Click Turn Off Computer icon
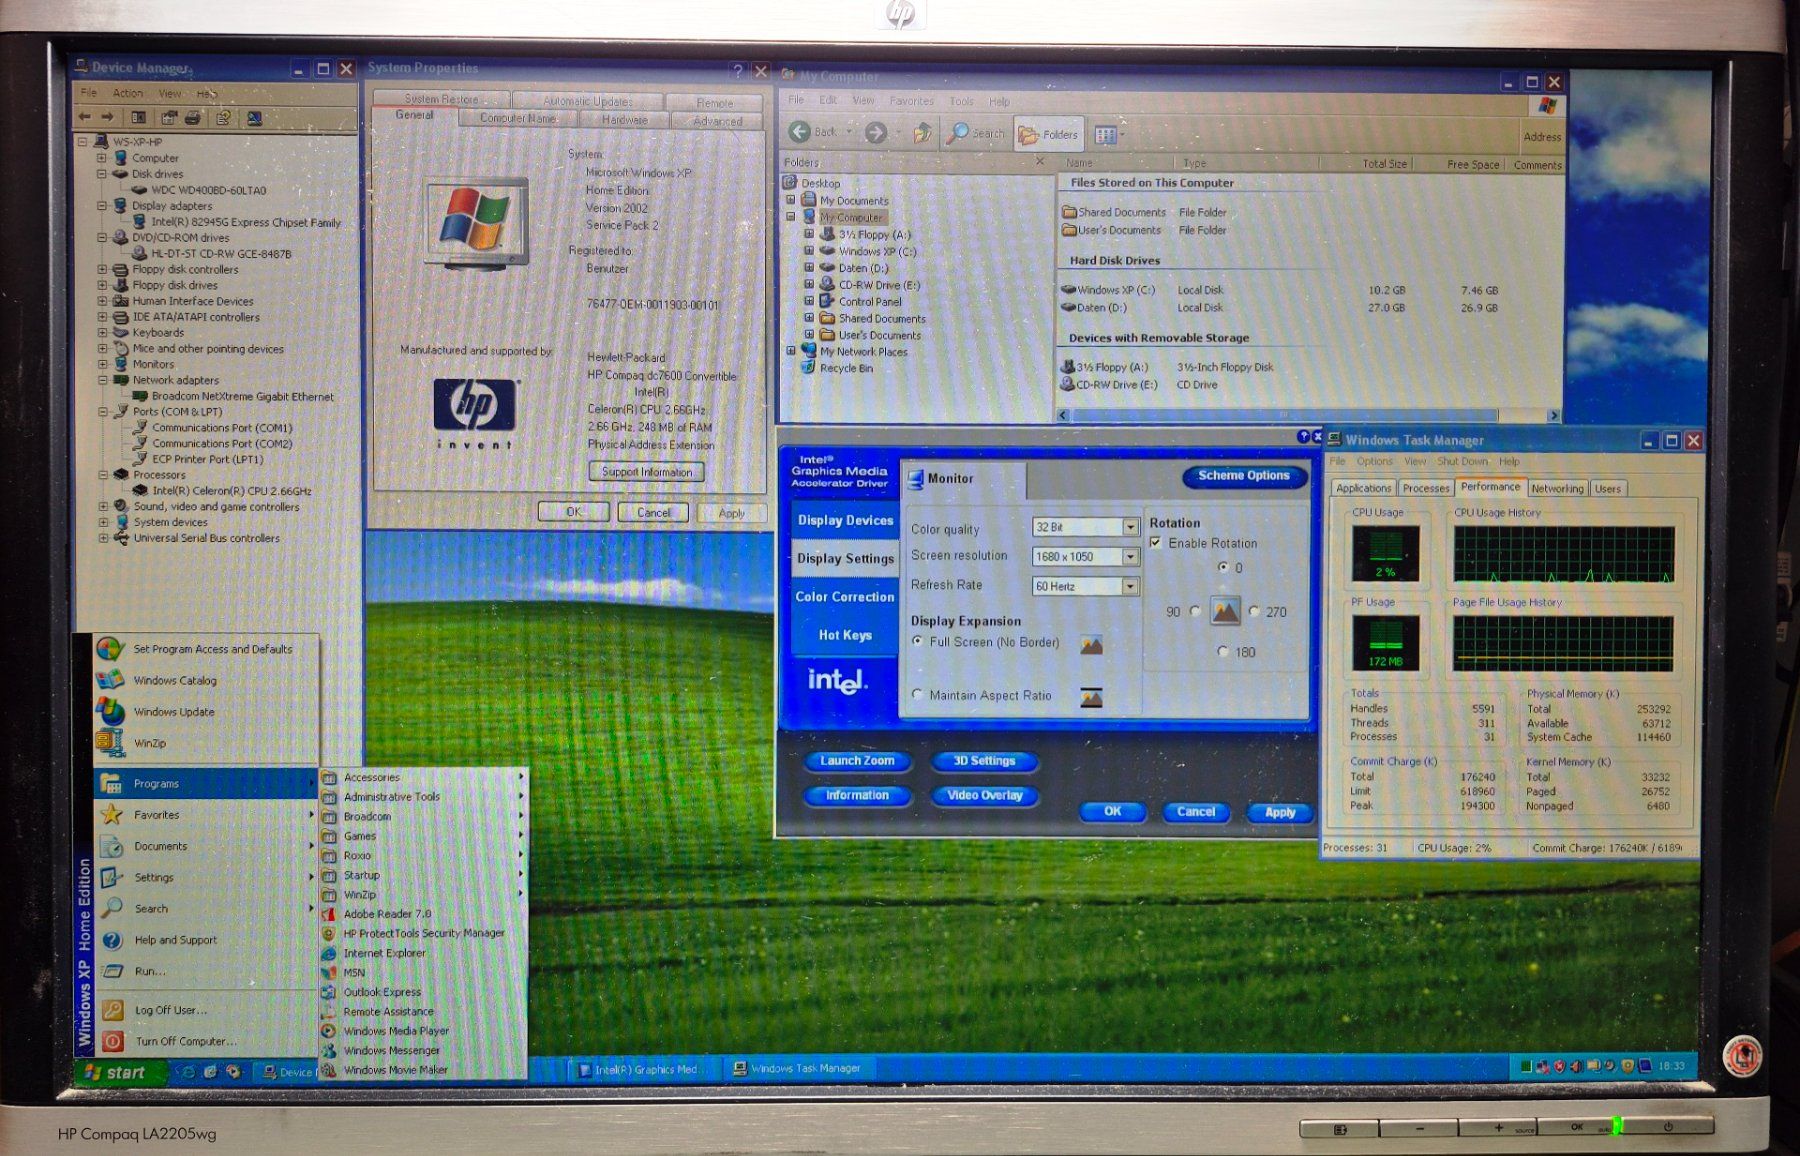The height and width of the screenshot is (1156, 1800). click(x=113, y=1041)
